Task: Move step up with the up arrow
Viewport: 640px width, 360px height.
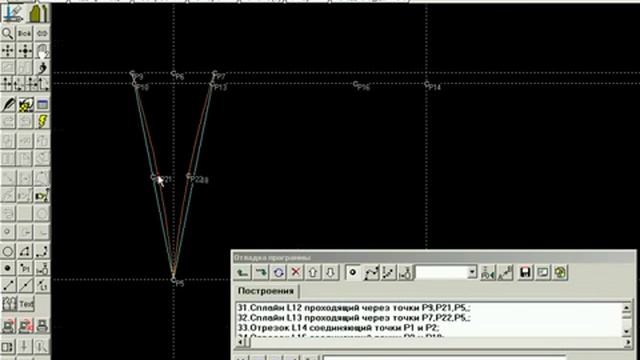Action: pos(313,272)
